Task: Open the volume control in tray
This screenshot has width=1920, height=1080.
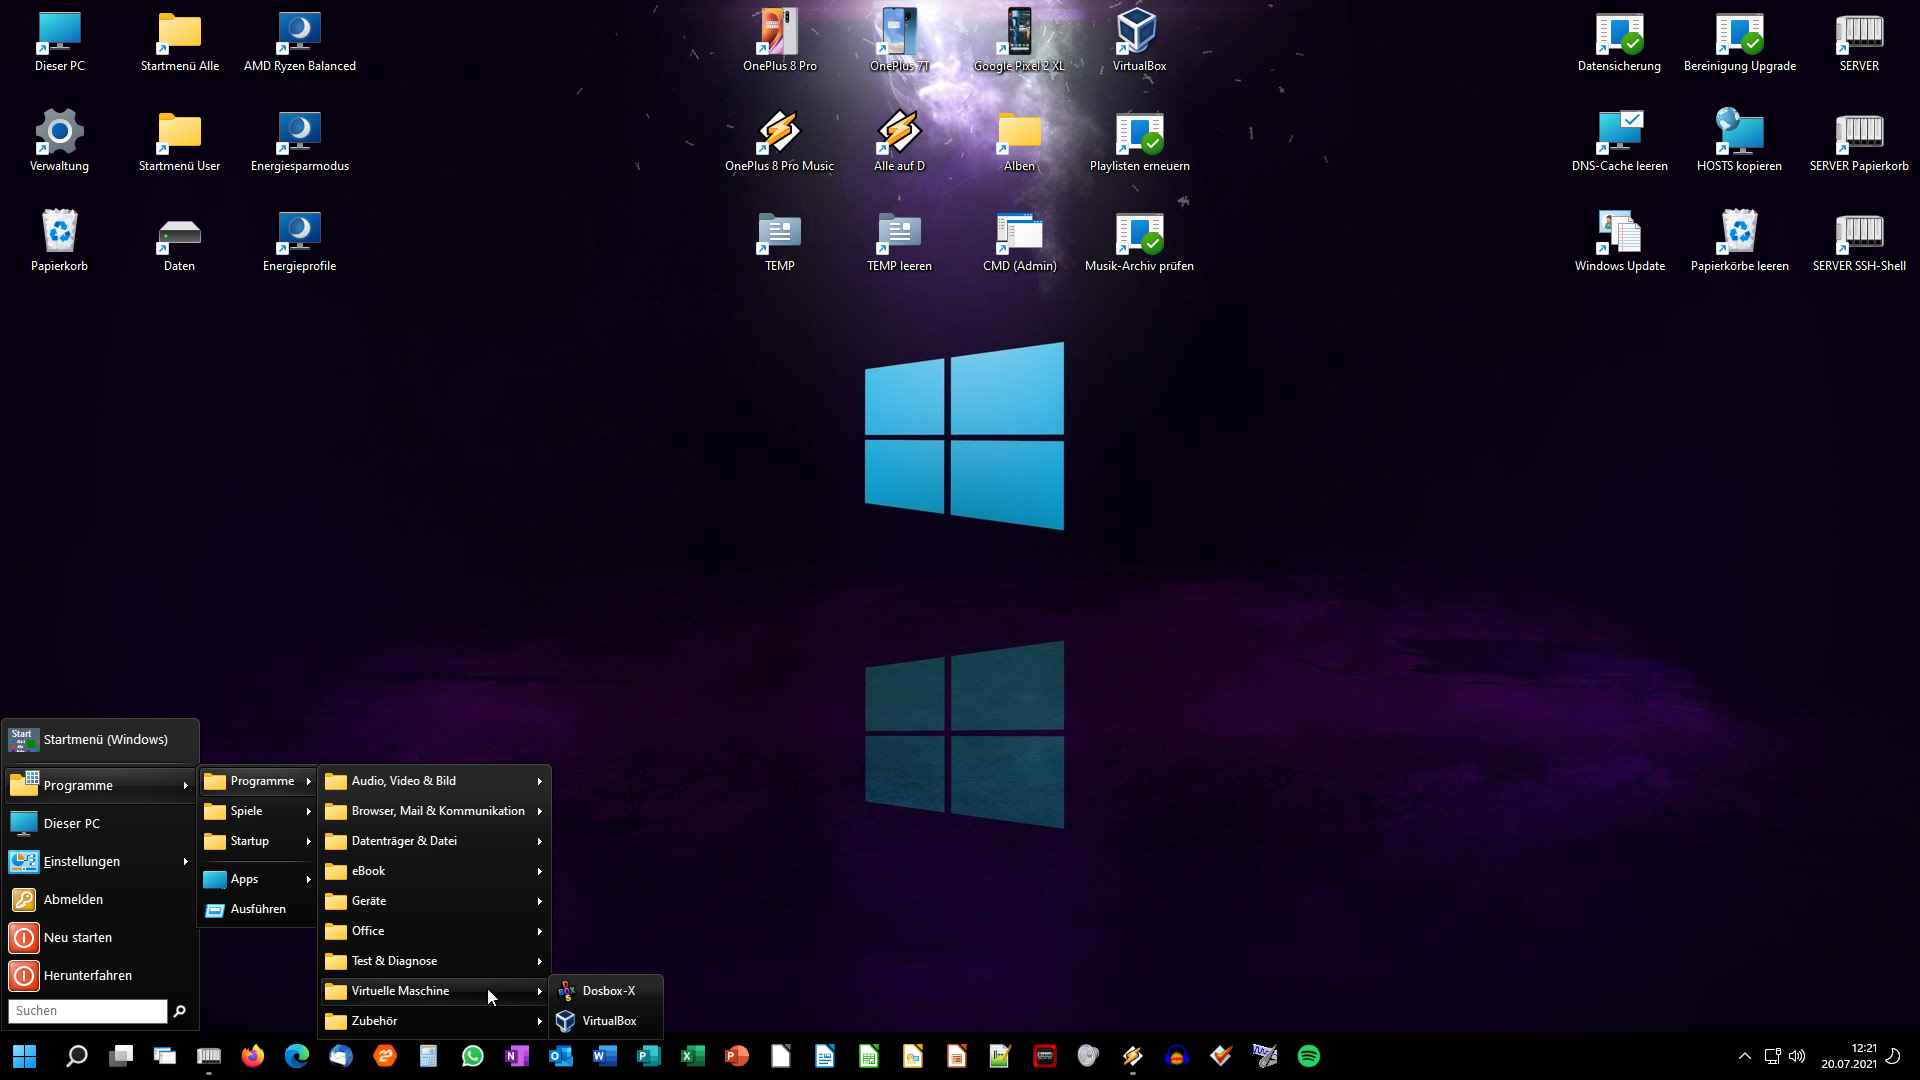Action: tap(1797, 1056)
